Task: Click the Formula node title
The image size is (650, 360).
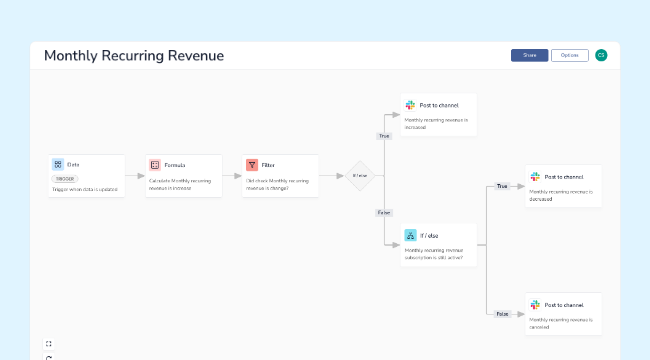Action: pyautogui.click(x=175, y=165)
